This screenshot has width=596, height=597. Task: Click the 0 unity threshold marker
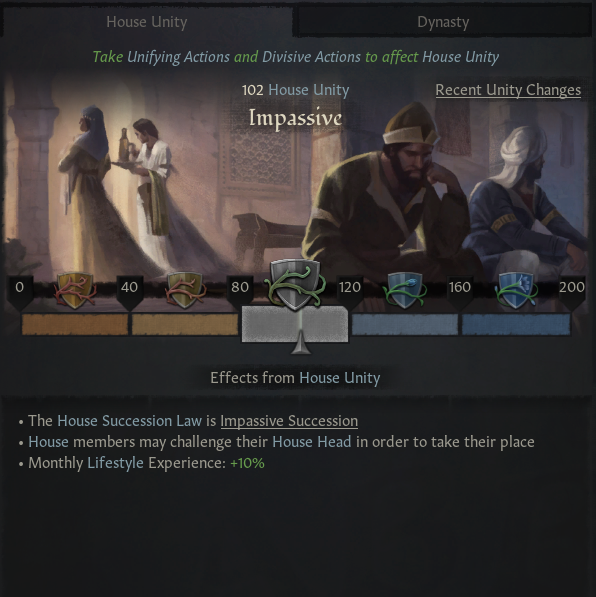point(20,292)
